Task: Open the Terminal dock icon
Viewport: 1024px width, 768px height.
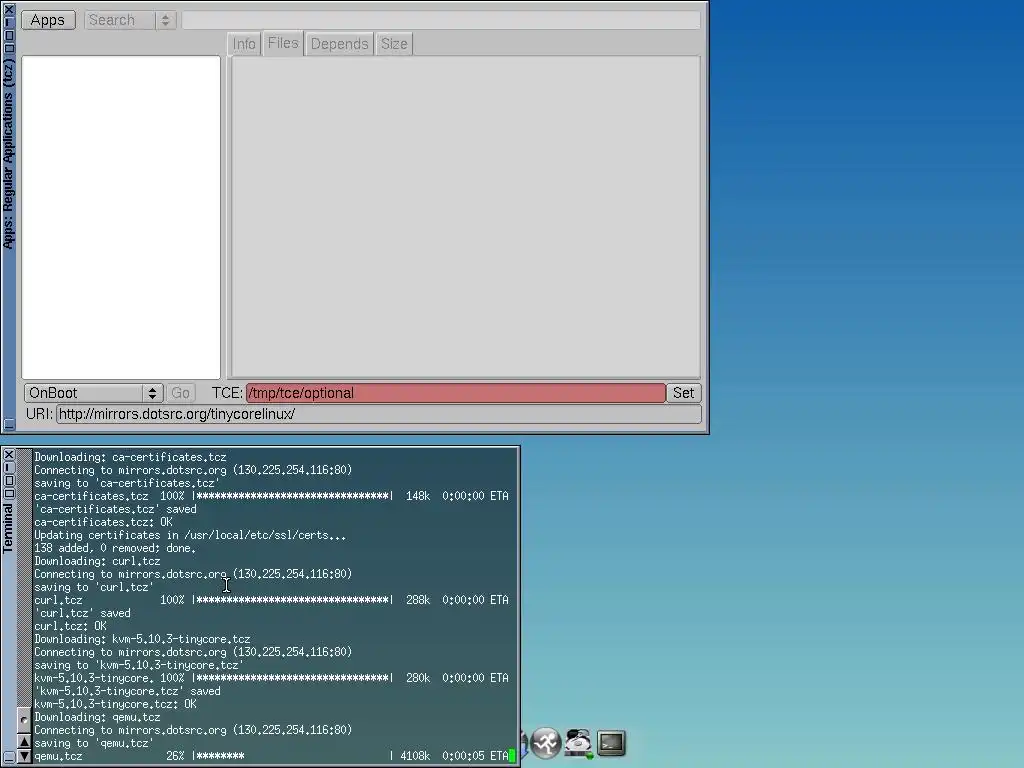Action: pos(611,743)
